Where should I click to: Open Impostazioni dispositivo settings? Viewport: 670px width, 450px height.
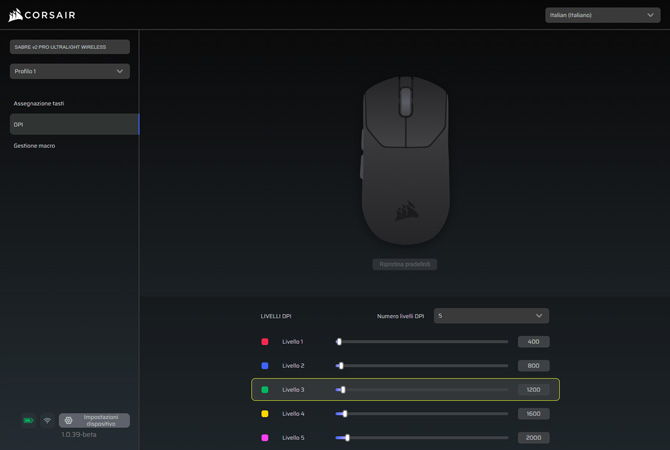(94, 420)
